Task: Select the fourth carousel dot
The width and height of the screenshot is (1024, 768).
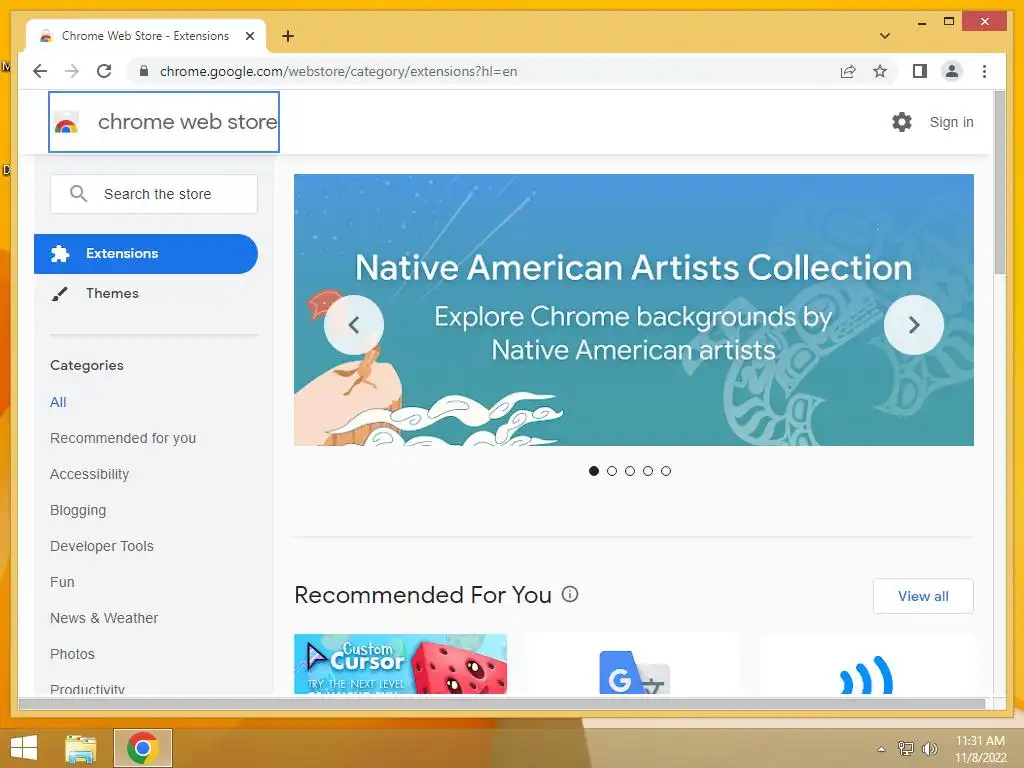Action: coord(648,471)
